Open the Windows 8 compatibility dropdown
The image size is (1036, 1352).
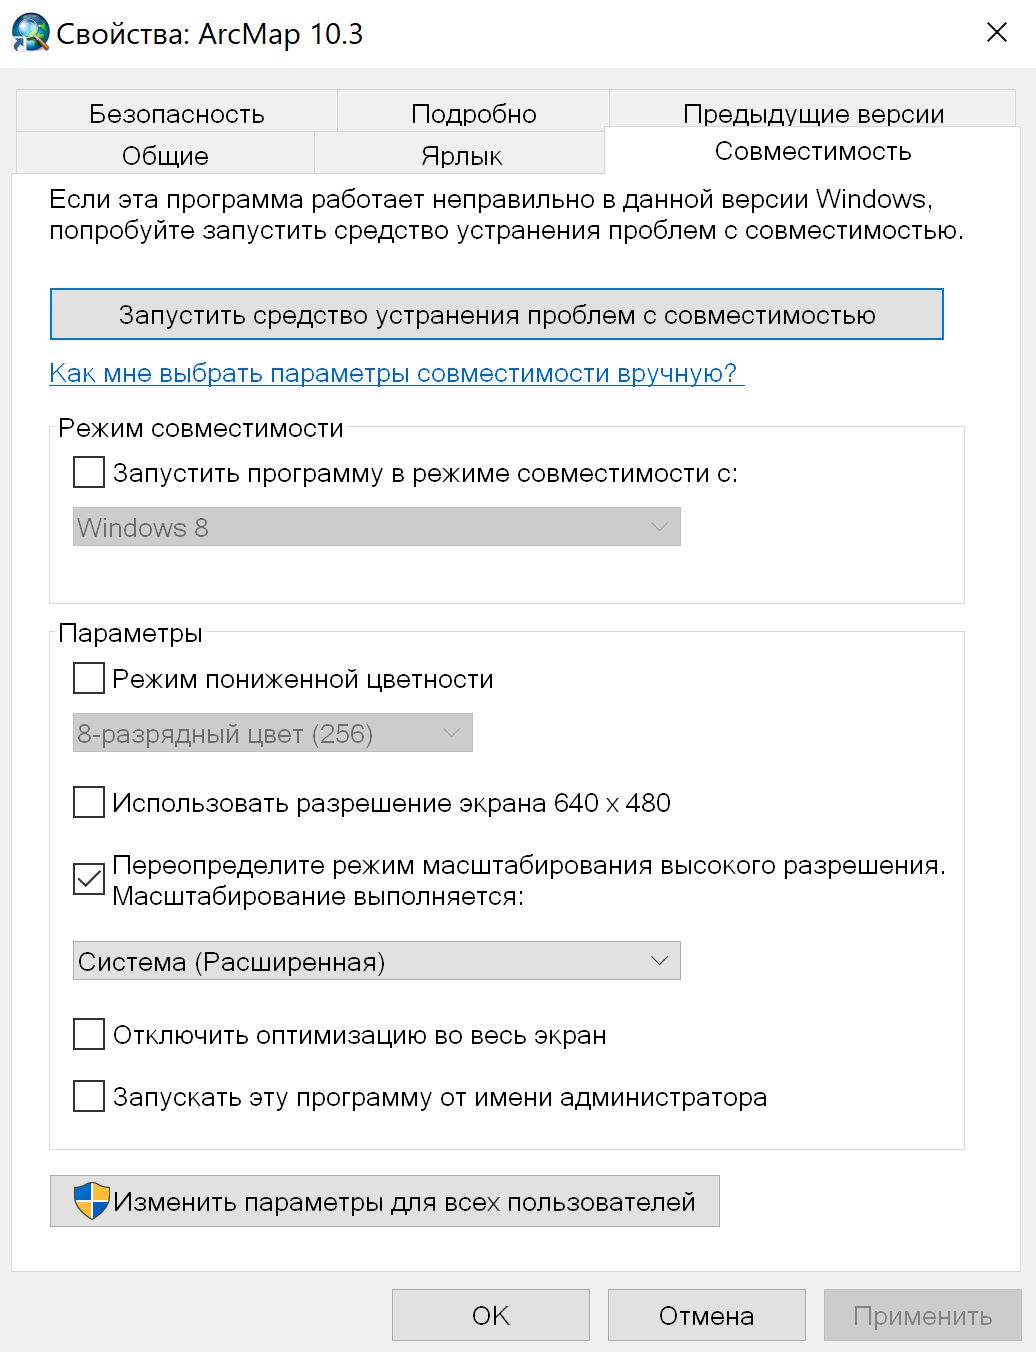point(376,527)
